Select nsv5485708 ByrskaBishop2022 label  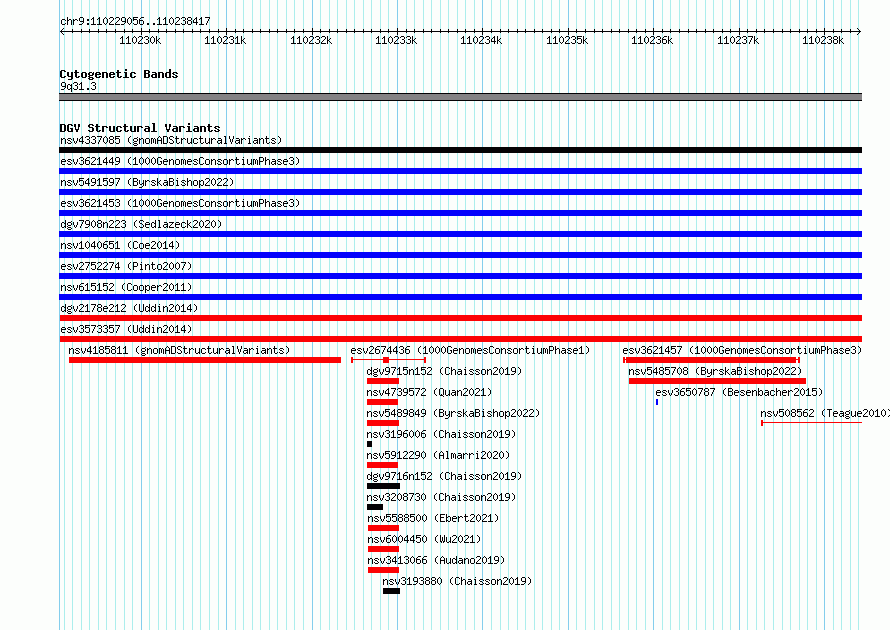(715, 371)
